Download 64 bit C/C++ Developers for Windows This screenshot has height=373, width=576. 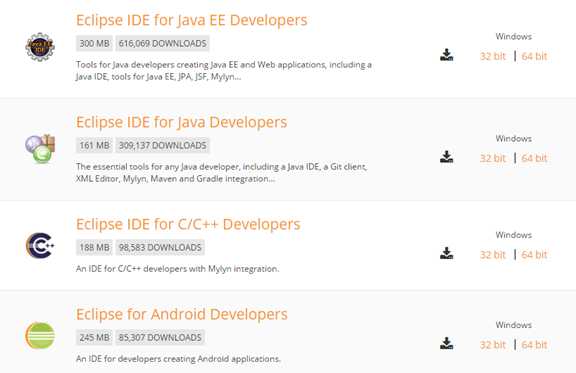click(x=534, y=255)
